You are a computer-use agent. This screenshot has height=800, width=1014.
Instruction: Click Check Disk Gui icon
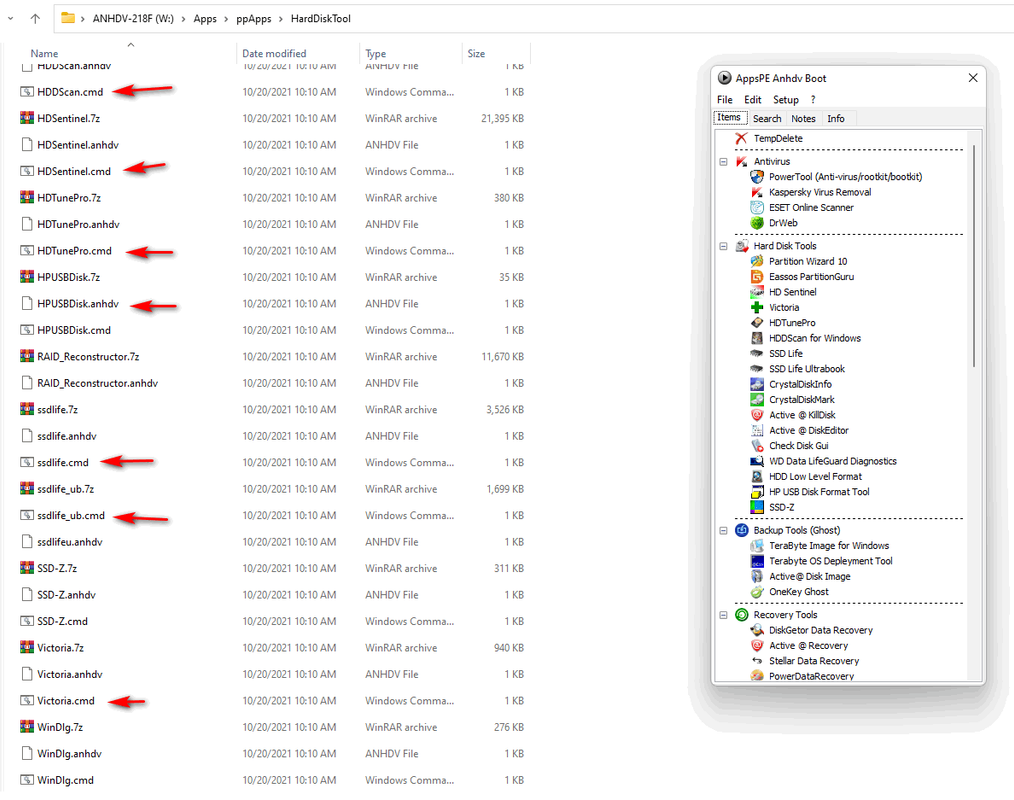click(x=757, y=446)
